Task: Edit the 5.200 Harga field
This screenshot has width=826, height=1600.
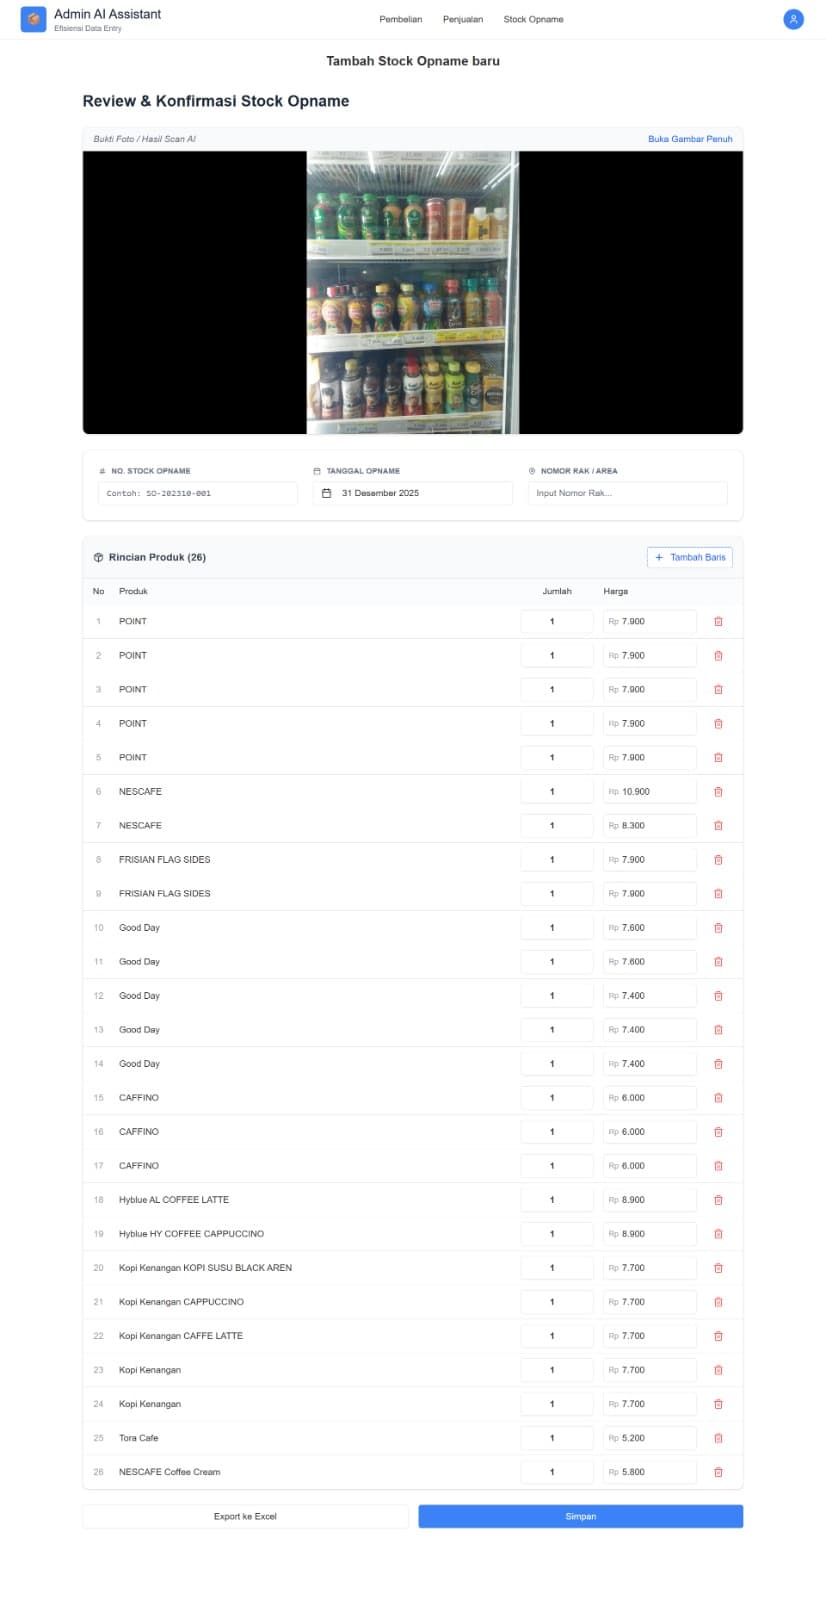Action: pyautogui.click(x=650, y=1438)
